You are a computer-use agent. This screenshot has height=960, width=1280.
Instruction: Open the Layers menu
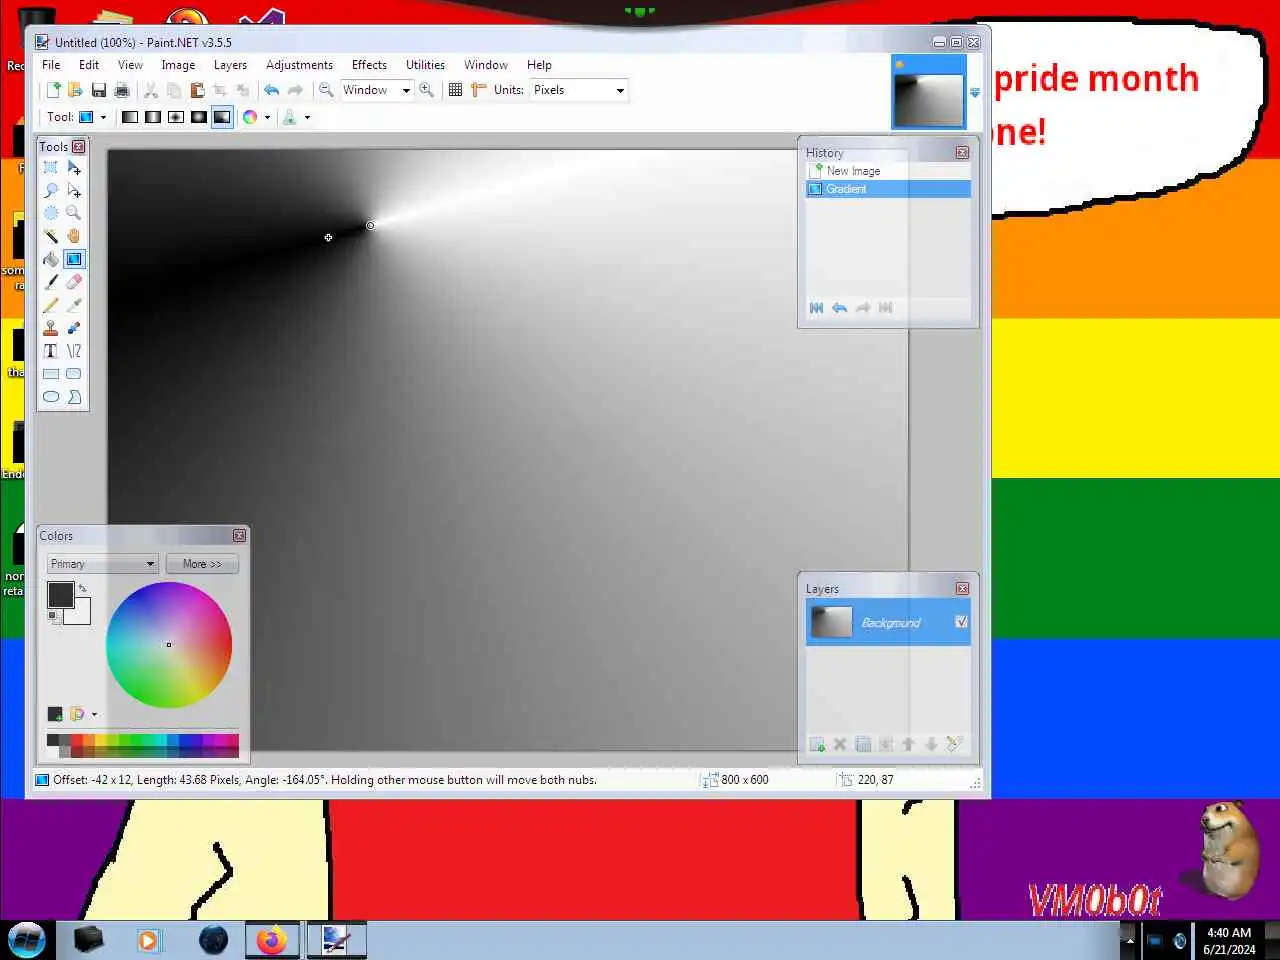[230, 65]
